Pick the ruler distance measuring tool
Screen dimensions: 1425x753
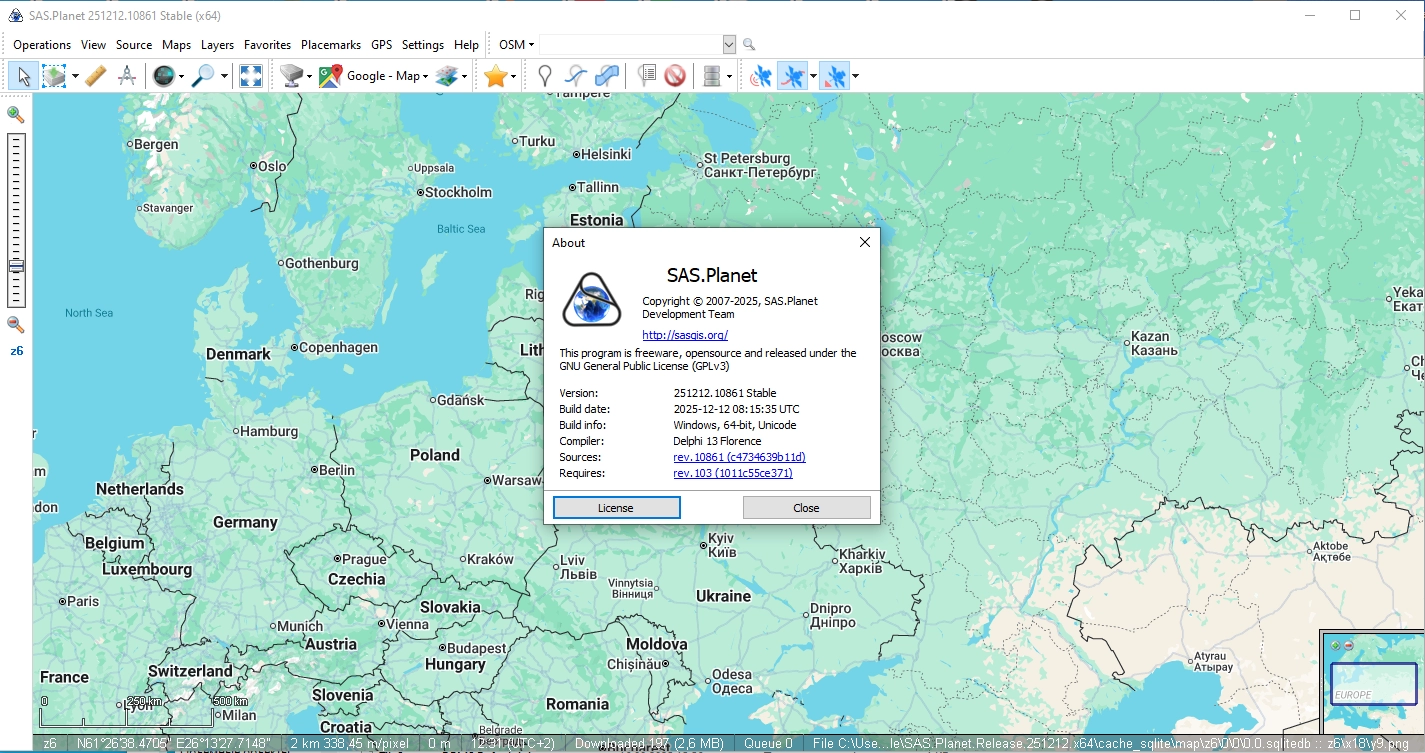click(x=95, y=76)
